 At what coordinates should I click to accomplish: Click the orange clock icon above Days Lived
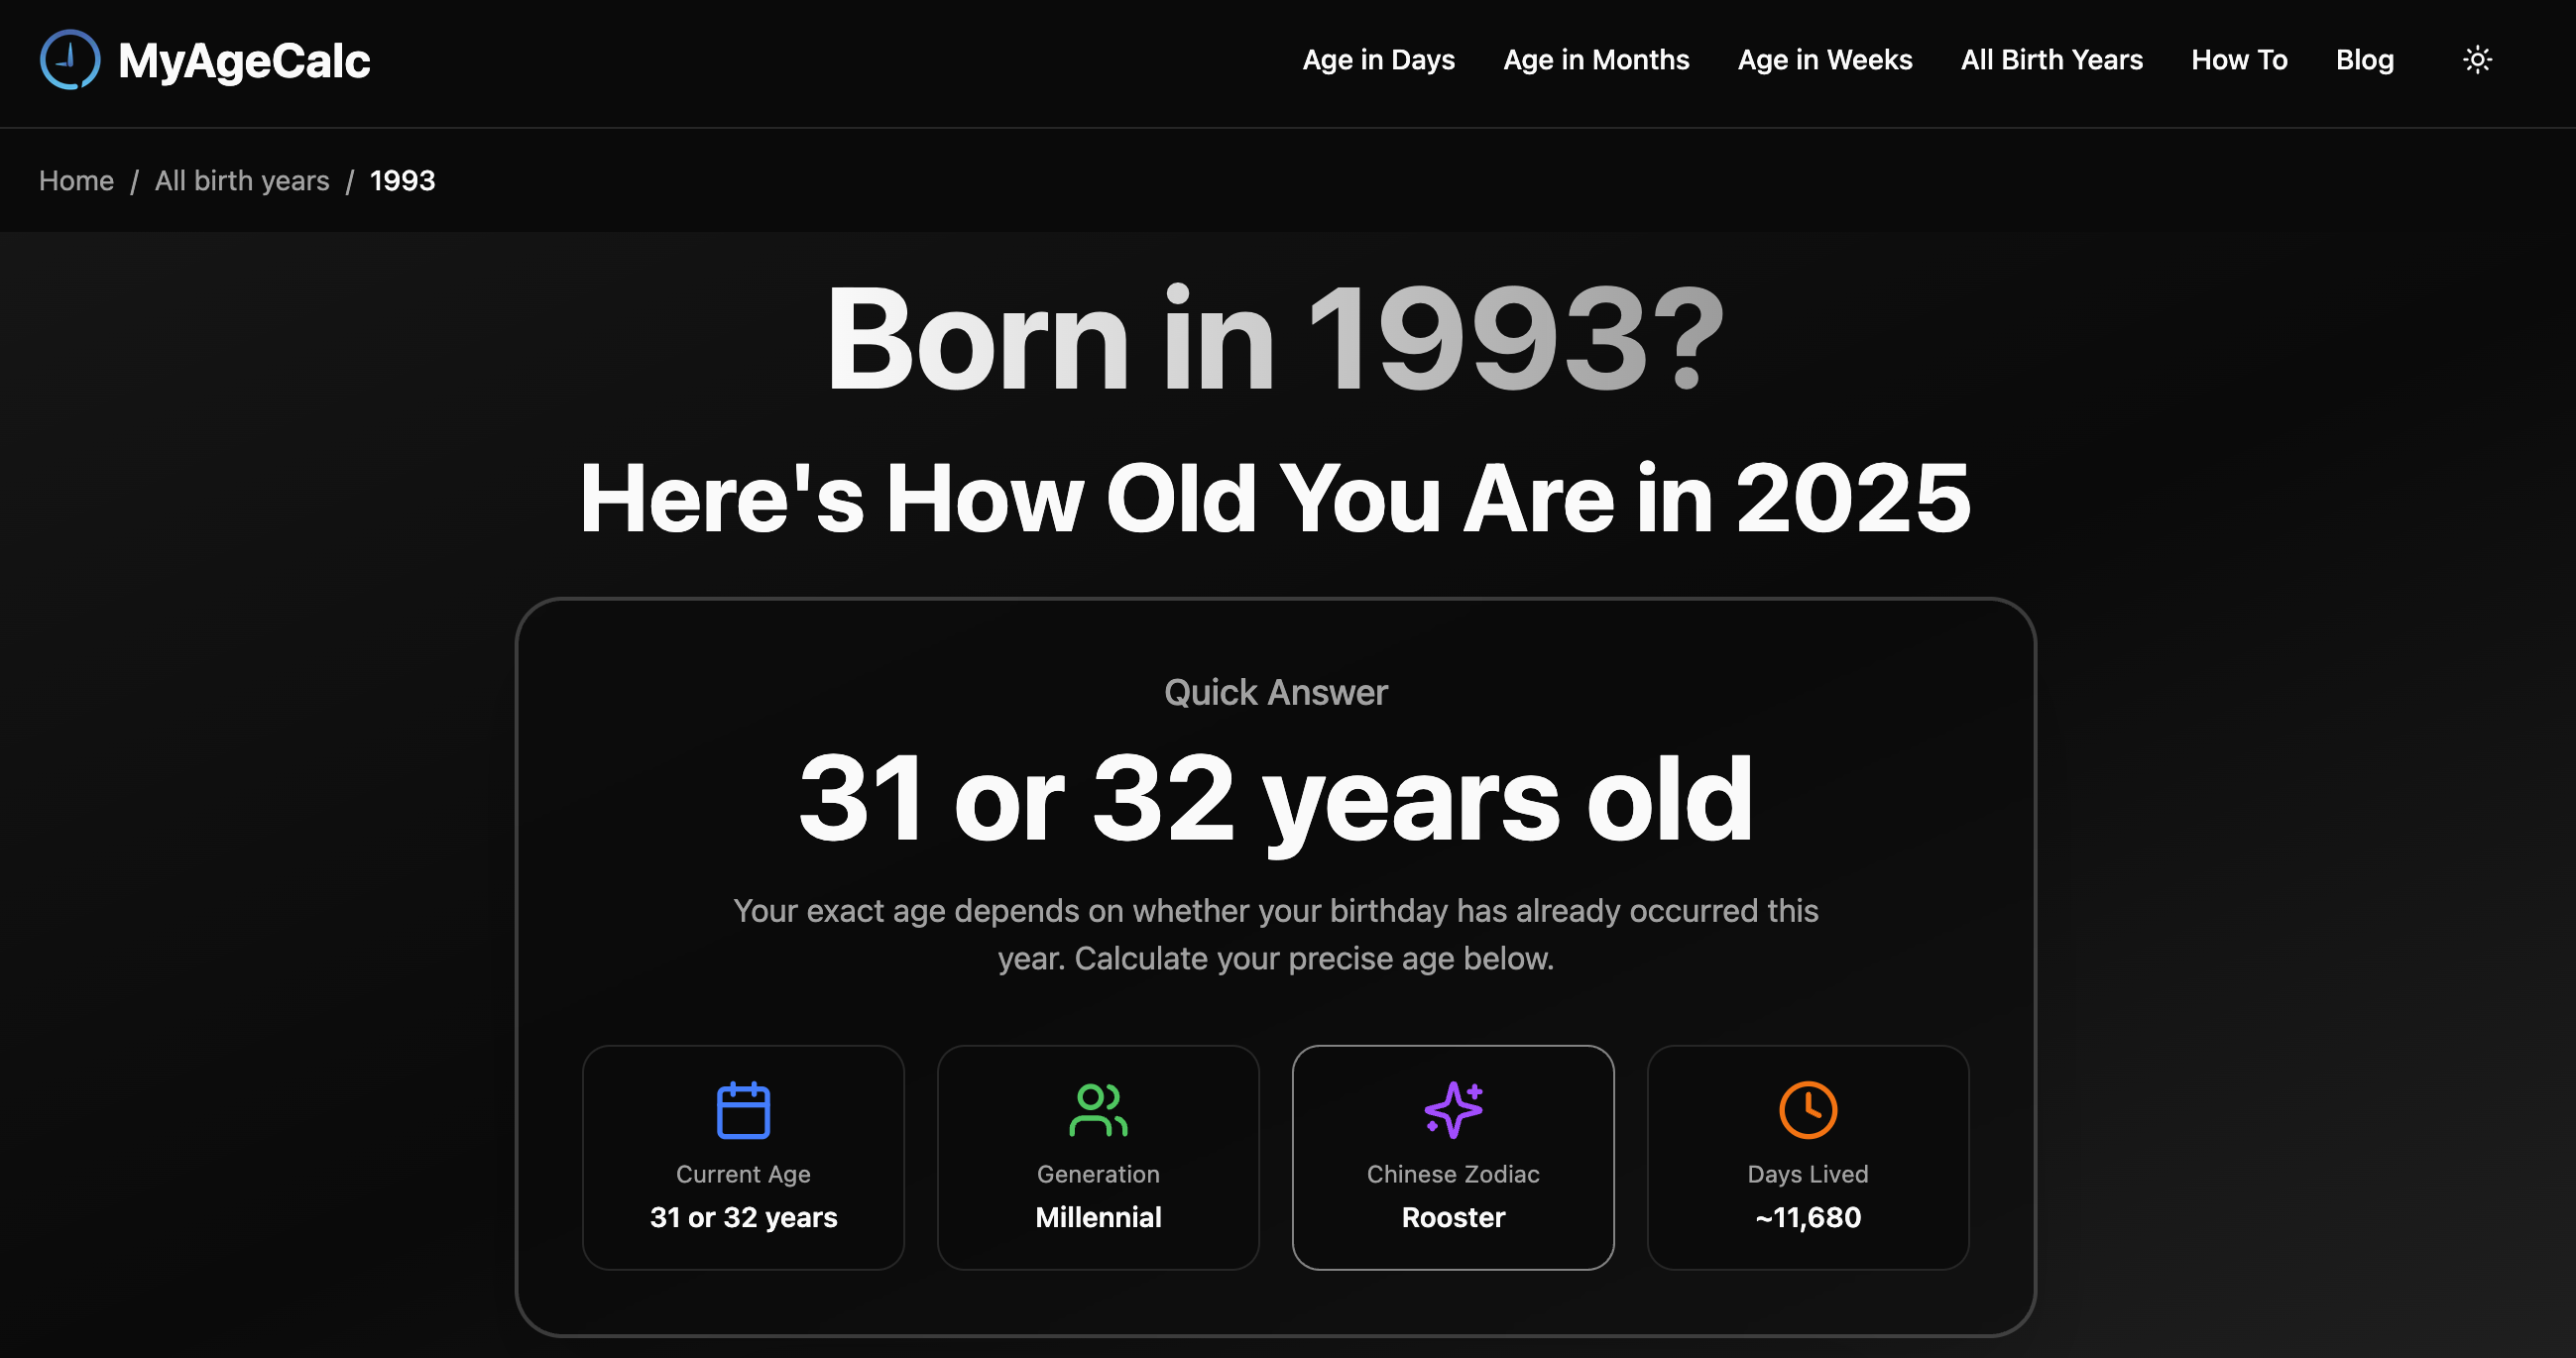(x=1807, y=1109)
